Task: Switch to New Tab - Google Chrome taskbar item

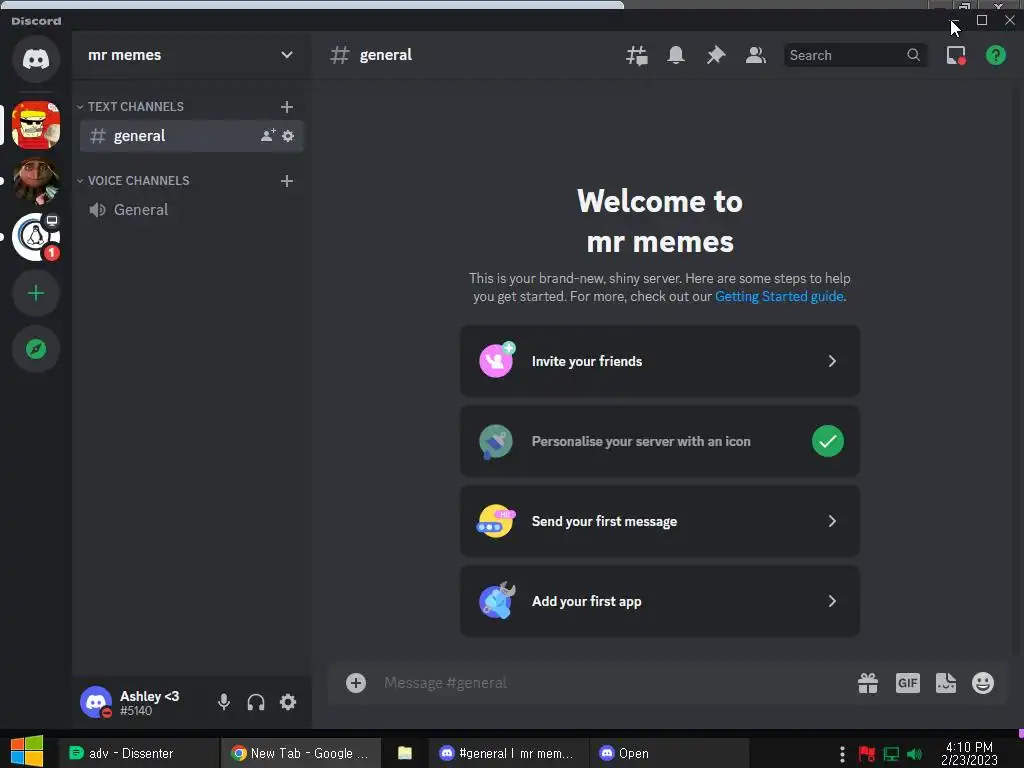Action: [x=300, y=754]
